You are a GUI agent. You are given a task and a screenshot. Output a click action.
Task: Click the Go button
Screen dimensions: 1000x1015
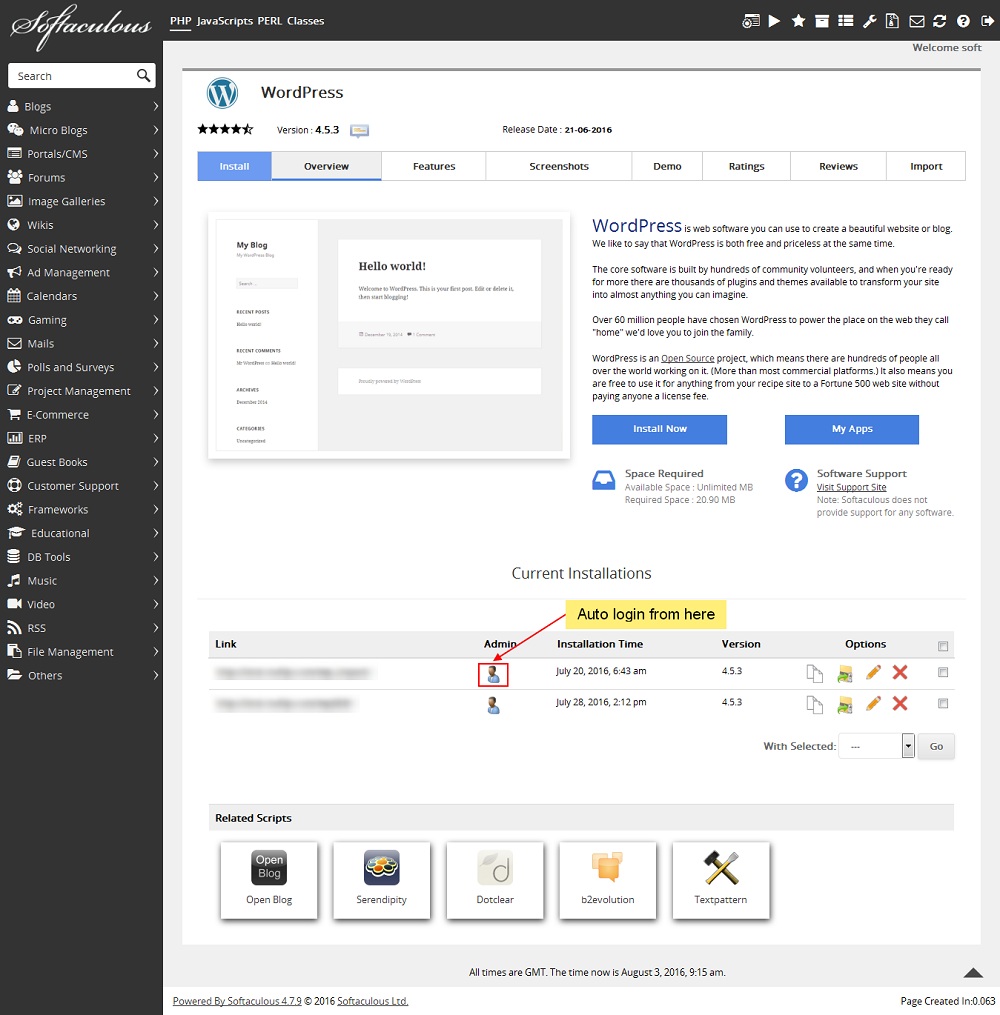(936, 746)
